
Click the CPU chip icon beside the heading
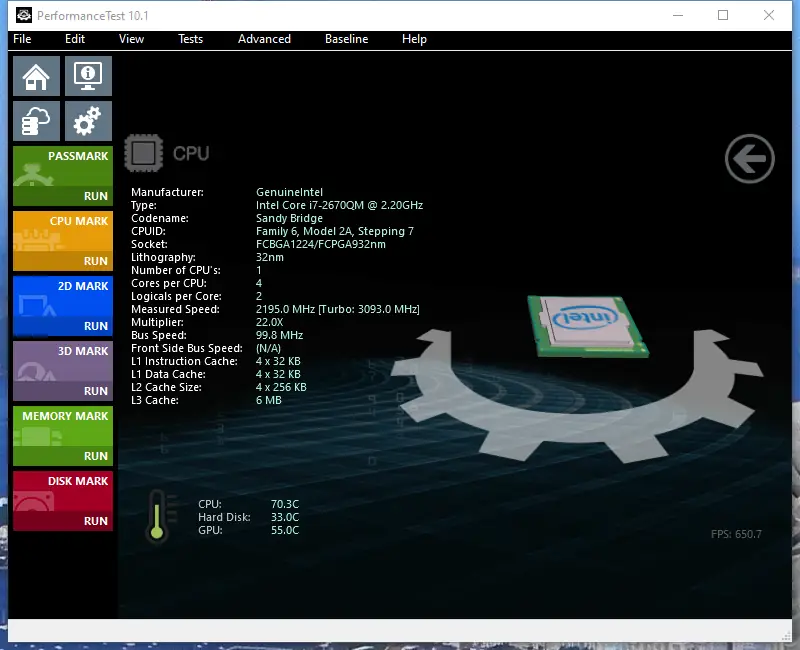pyautogui.click(x=144, y=153)
